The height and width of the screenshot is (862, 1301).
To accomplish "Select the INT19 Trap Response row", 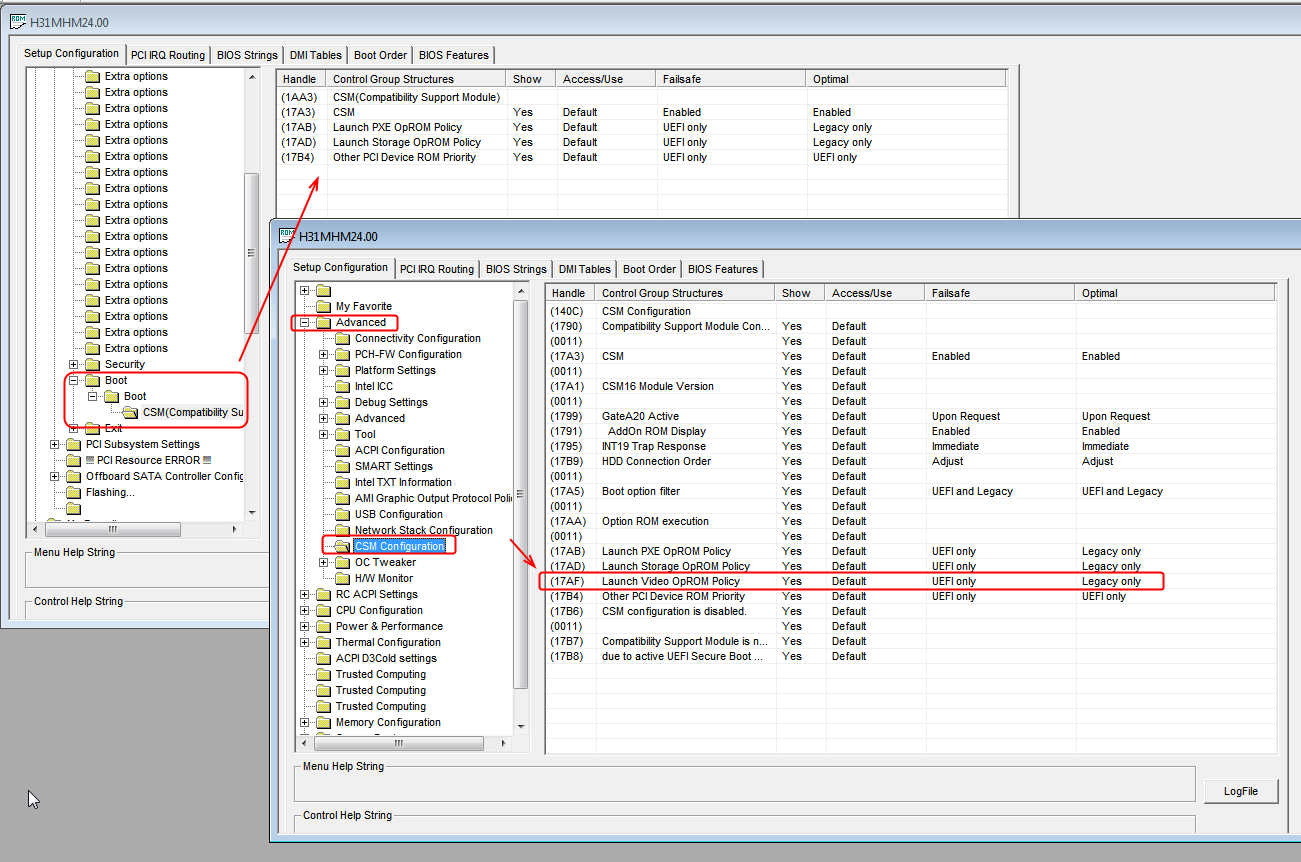I will click(910, 446).
